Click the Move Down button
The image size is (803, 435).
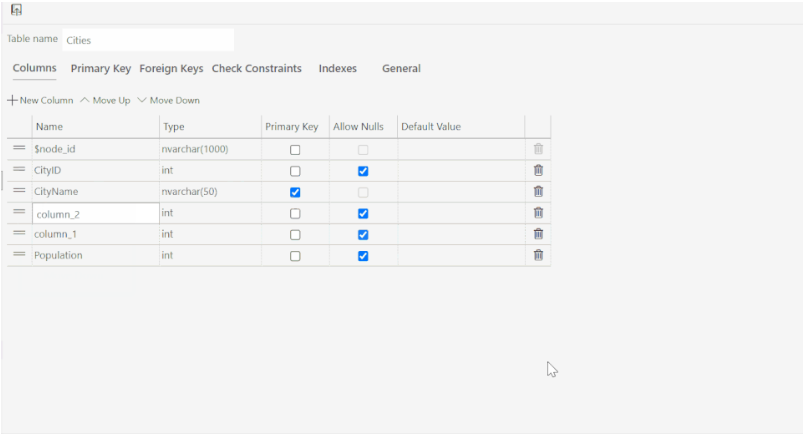[168, 100]
